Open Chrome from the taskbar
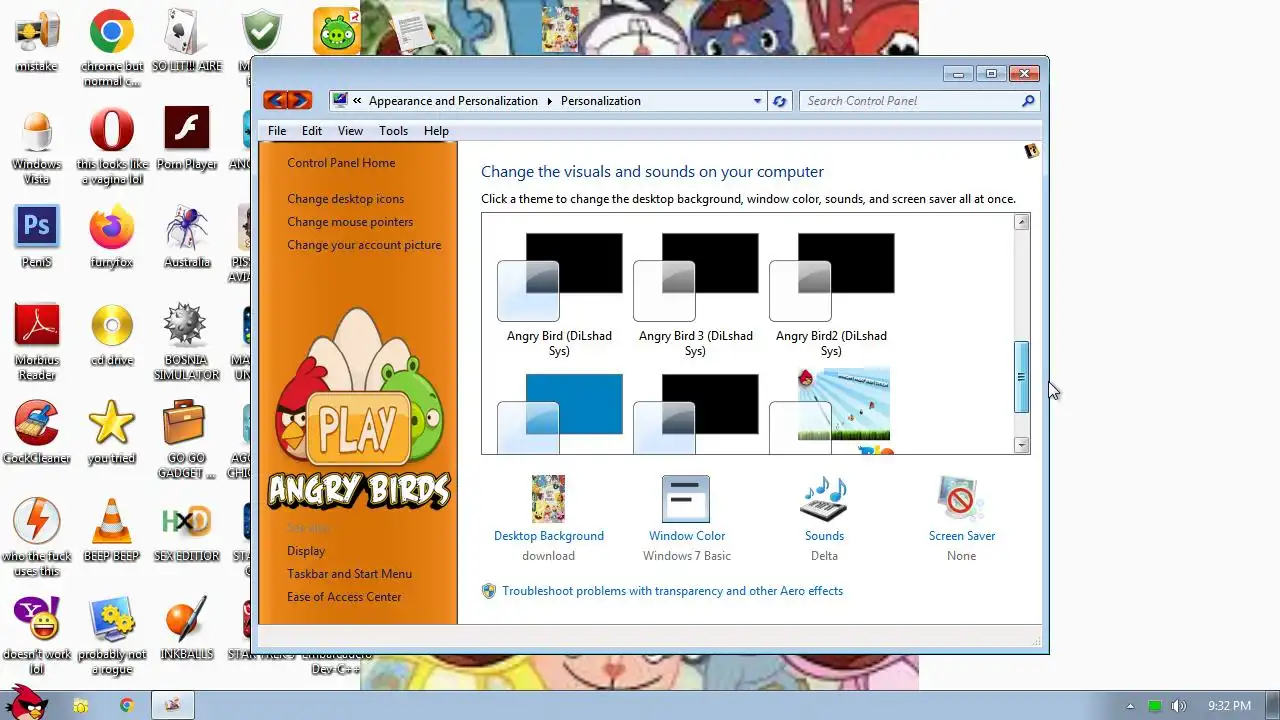The width and height of the screenshot is (1280, 720). [127, 705]
